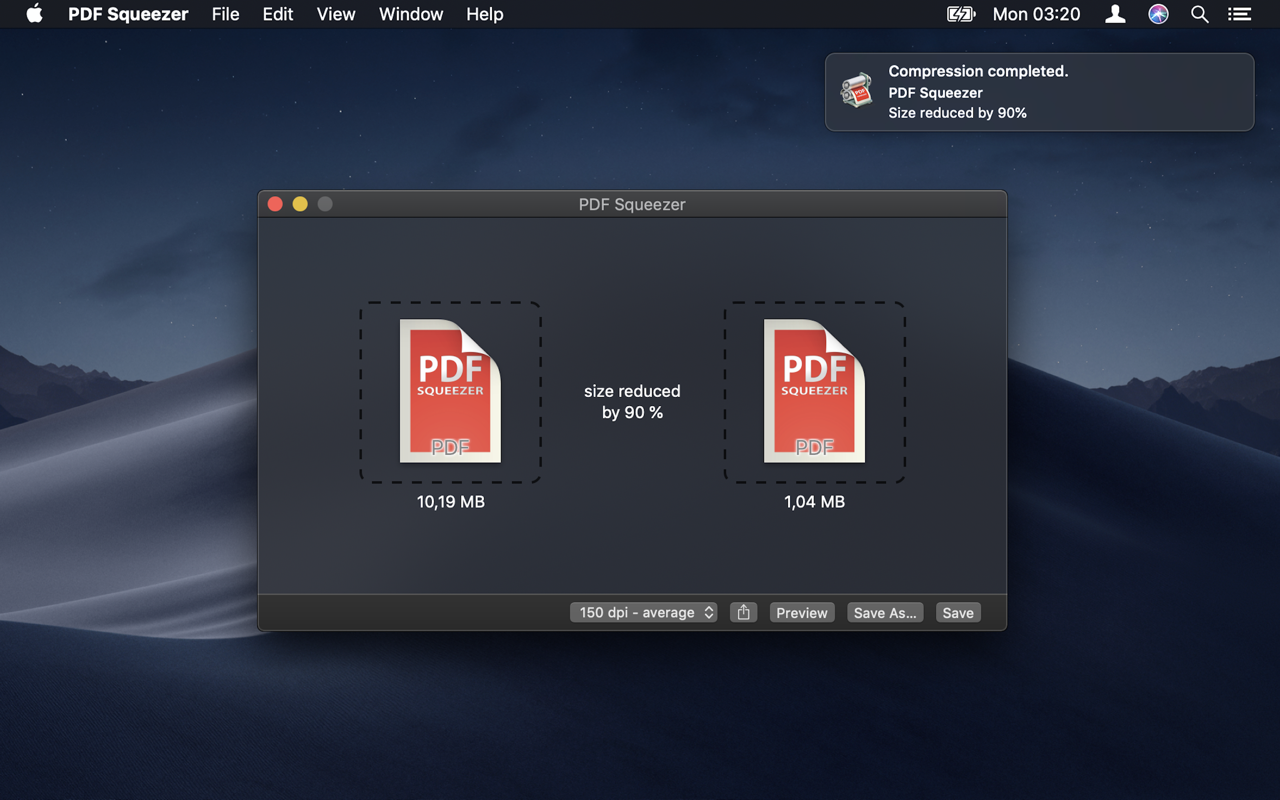The image size is (1280, 800).
Task: Expand the 150 dpi - average dropdown
Action: [x=643, y=613]
